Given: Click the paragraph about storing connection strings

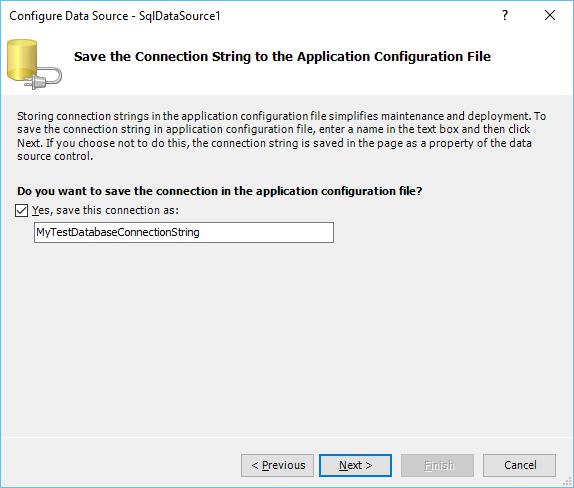Looking at the screenshot, I should pos(282,136).
